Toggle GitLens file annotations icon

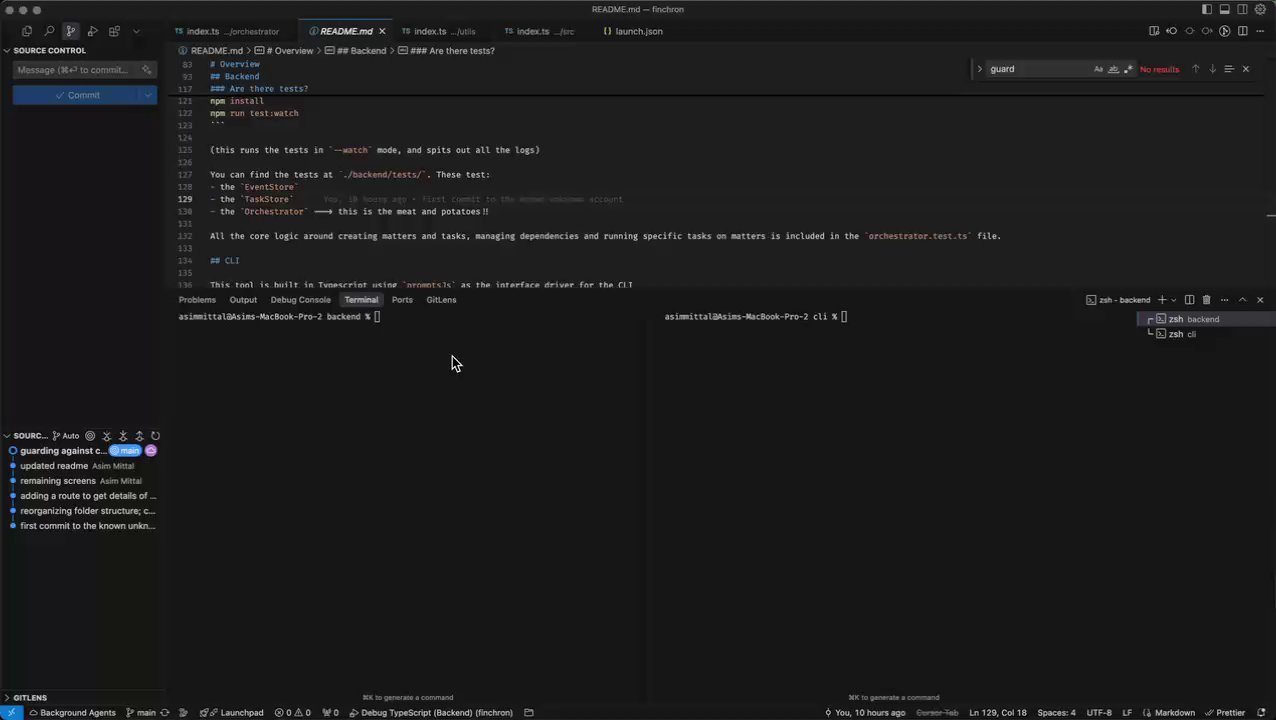click(x=1225, y=31)
